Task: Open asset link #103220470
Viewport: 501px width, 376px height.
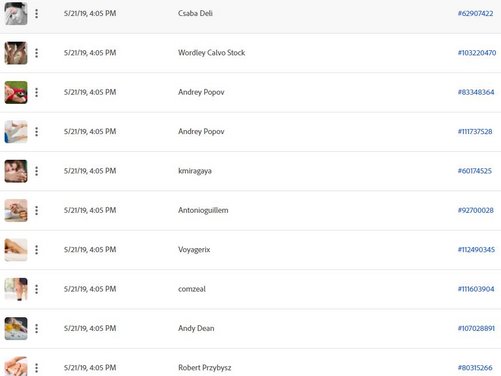Action: pos(477,53)
